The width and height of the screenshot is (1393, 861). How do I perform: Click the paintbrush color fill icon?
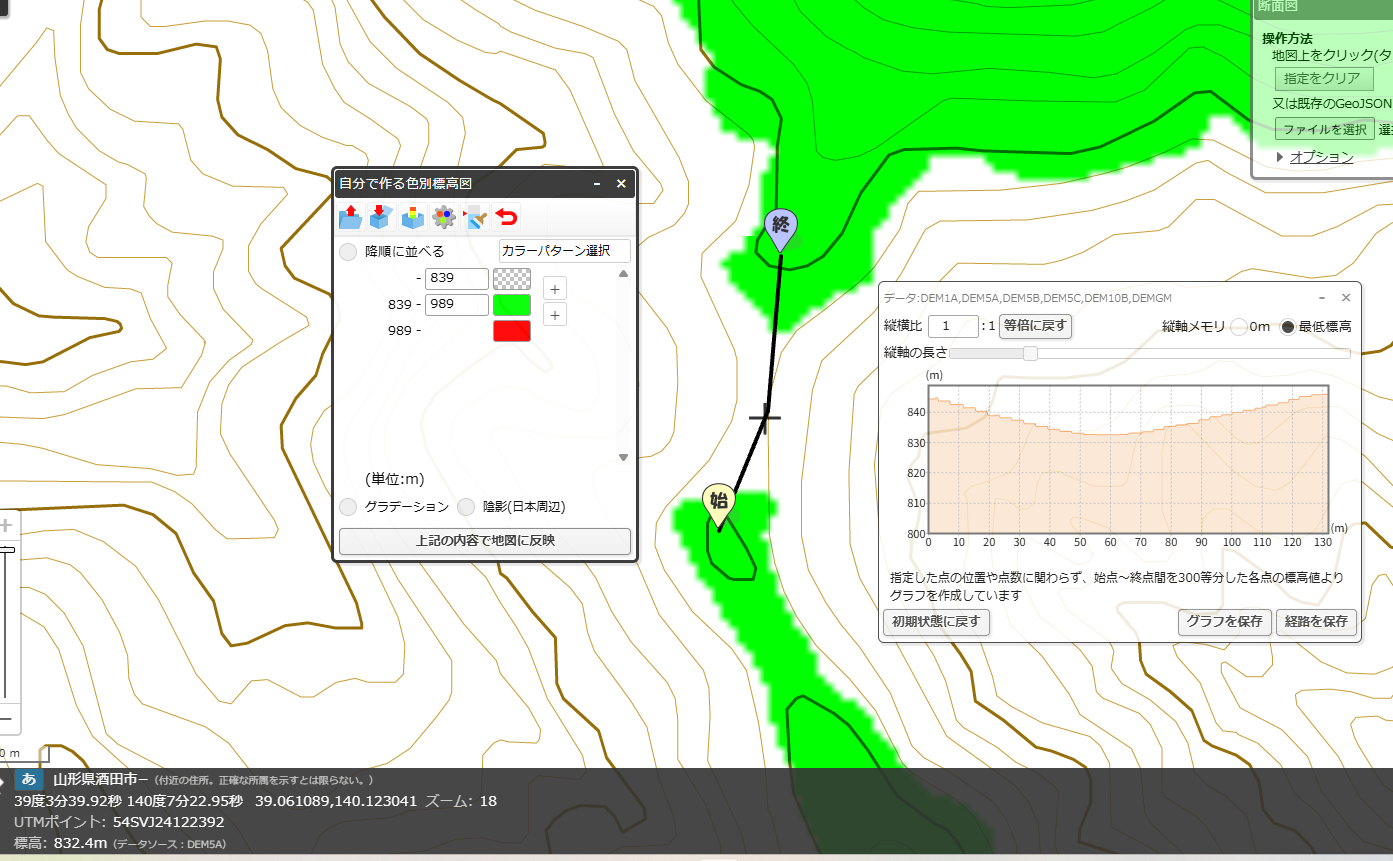tap(475, 217)
